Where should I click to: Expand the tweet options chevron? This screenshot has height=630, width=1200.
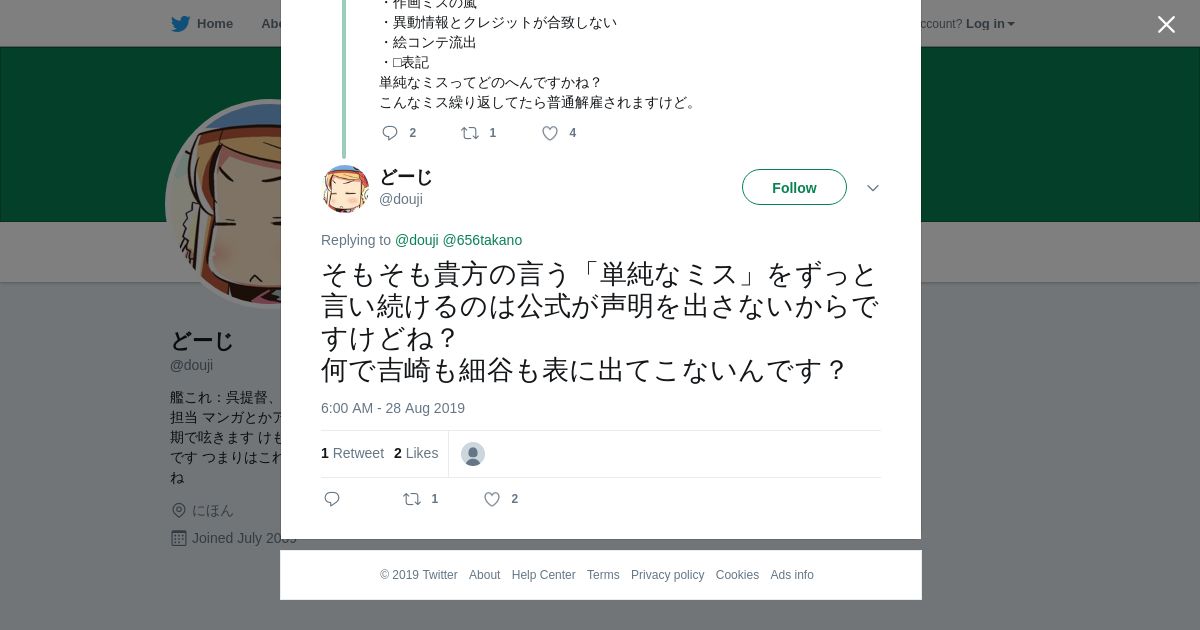(872, 188)
